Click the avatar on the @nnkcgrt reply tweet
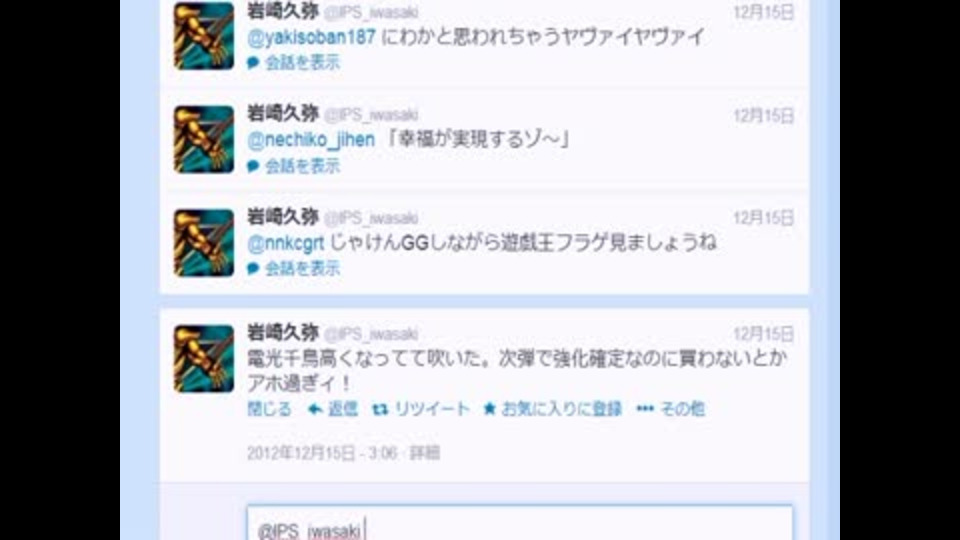Screen dimensions: 960x540 [204, 243]
